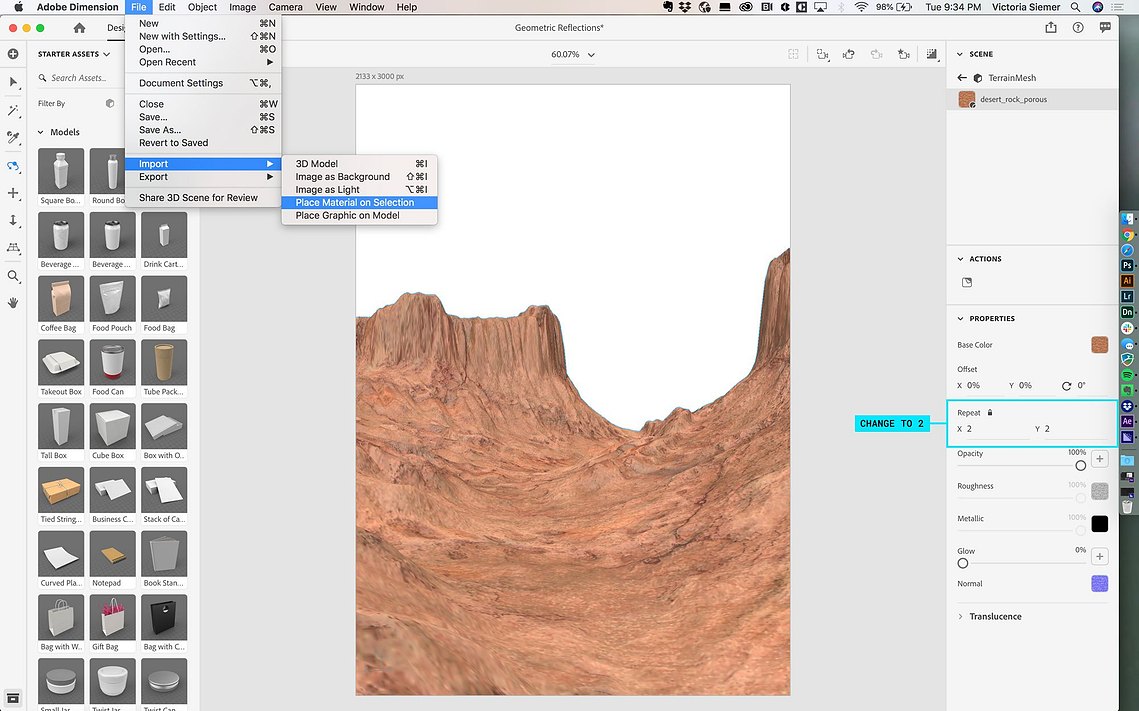1139x711 pixels.
Task: Open the 60.07% zoom level dropdown
Action: coord(572,54)
